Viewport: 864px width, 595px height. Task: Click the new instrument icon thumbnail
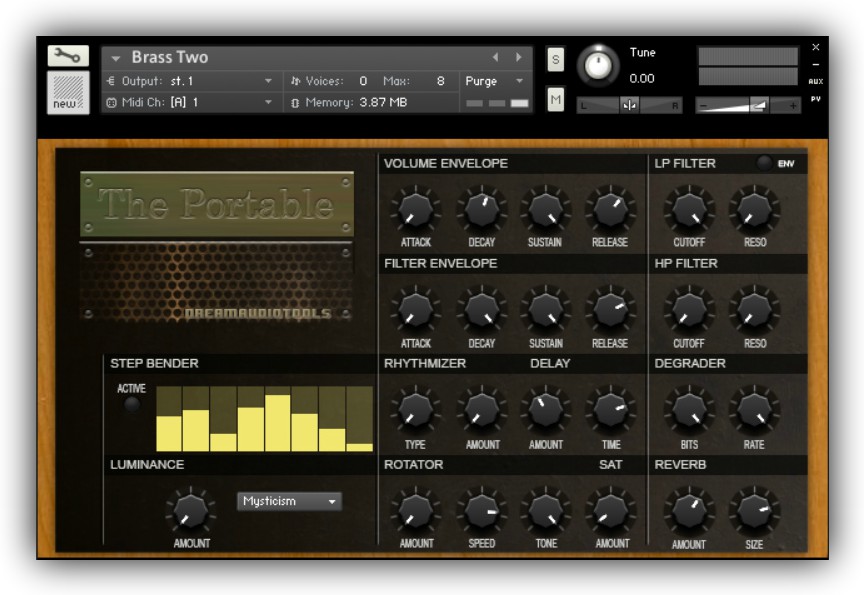click(68, 93)
